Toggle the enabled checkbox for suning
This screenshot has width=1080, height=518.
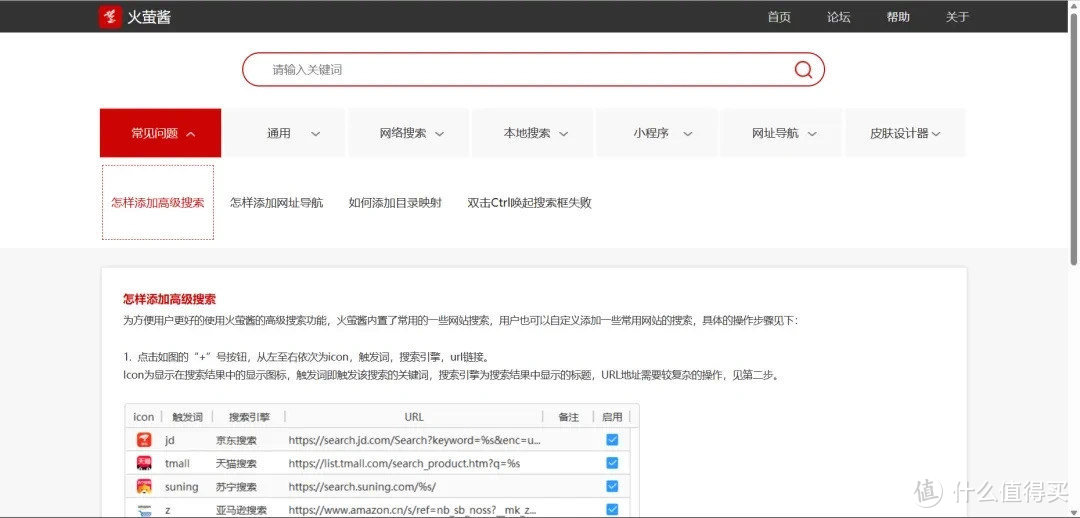[612, 486]
